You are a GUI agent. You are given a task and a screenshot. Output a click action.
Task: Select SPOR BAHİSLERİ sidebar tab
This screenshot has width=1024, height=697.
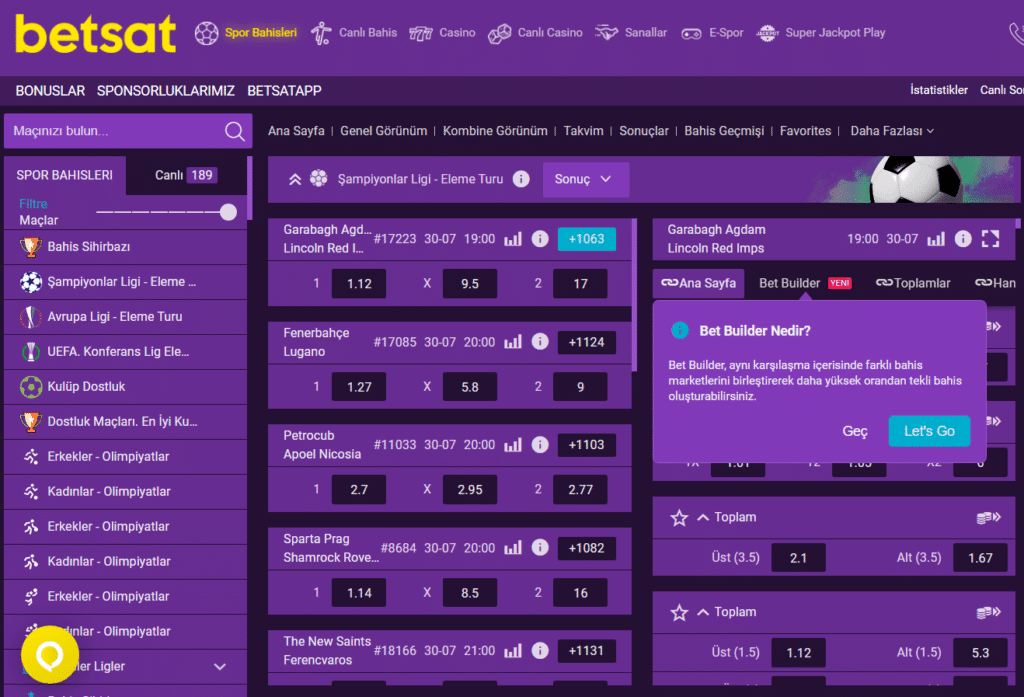click(65, 175)
